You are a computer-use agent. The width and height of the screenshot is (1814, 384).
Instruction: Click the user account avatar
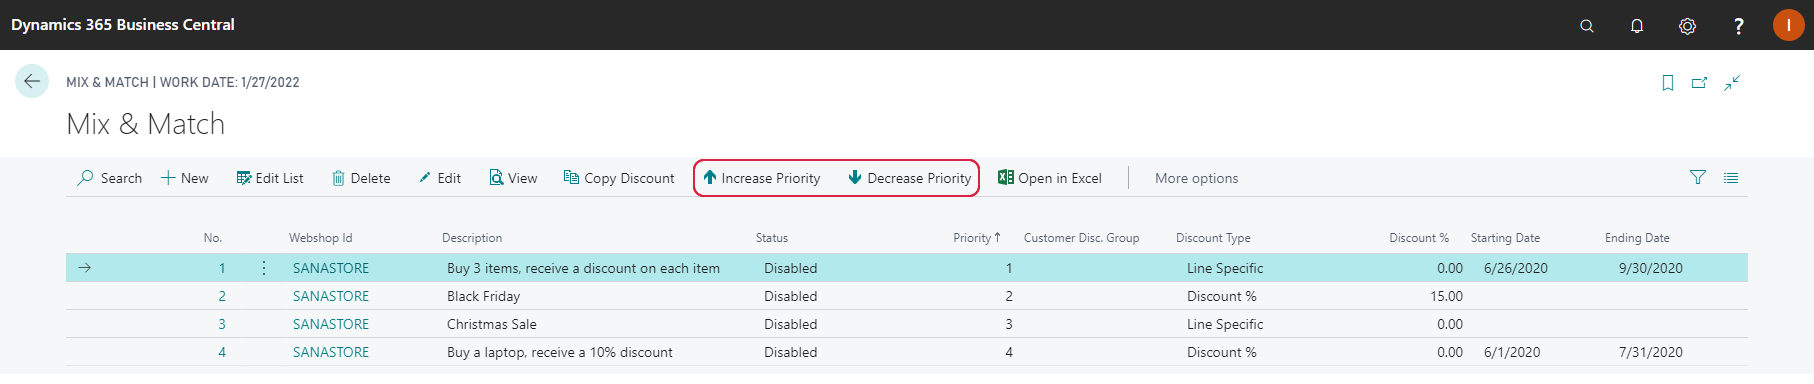pyautogui.click(x=1788, y=25)
